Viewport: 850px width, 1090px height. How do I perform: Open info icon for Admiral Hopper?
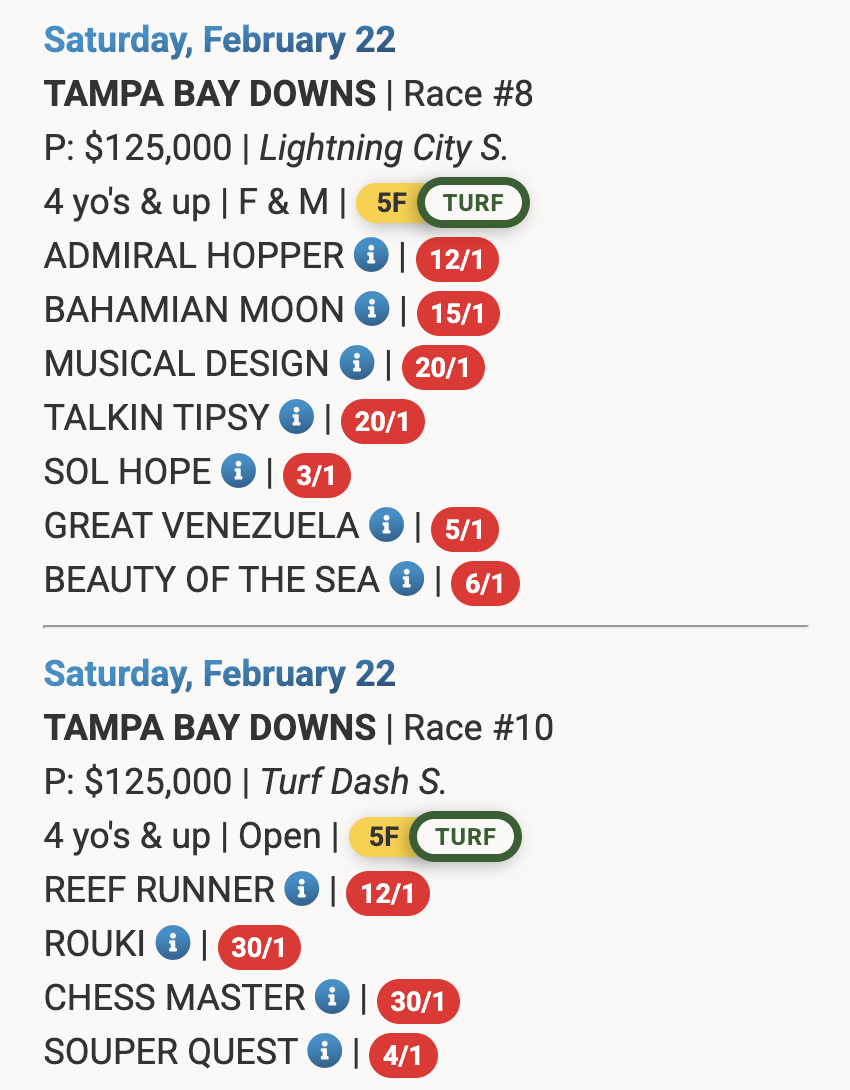[371, 254]
